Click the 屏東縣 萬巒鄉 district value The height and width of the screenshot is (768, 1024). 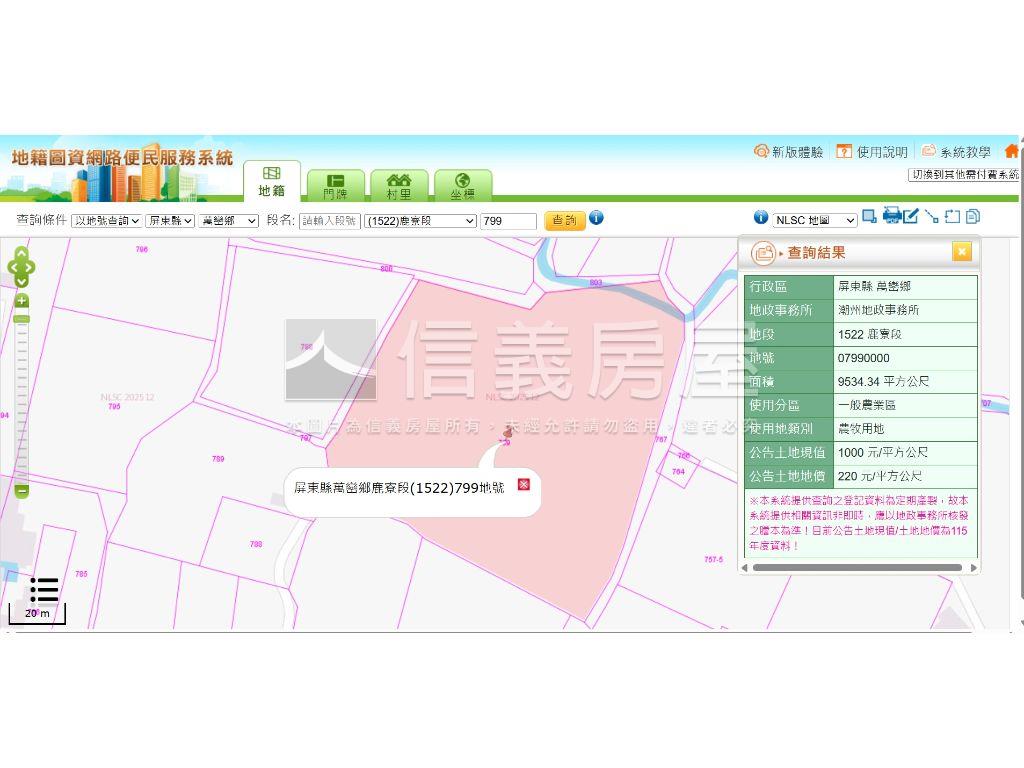(x=874, y=286)
